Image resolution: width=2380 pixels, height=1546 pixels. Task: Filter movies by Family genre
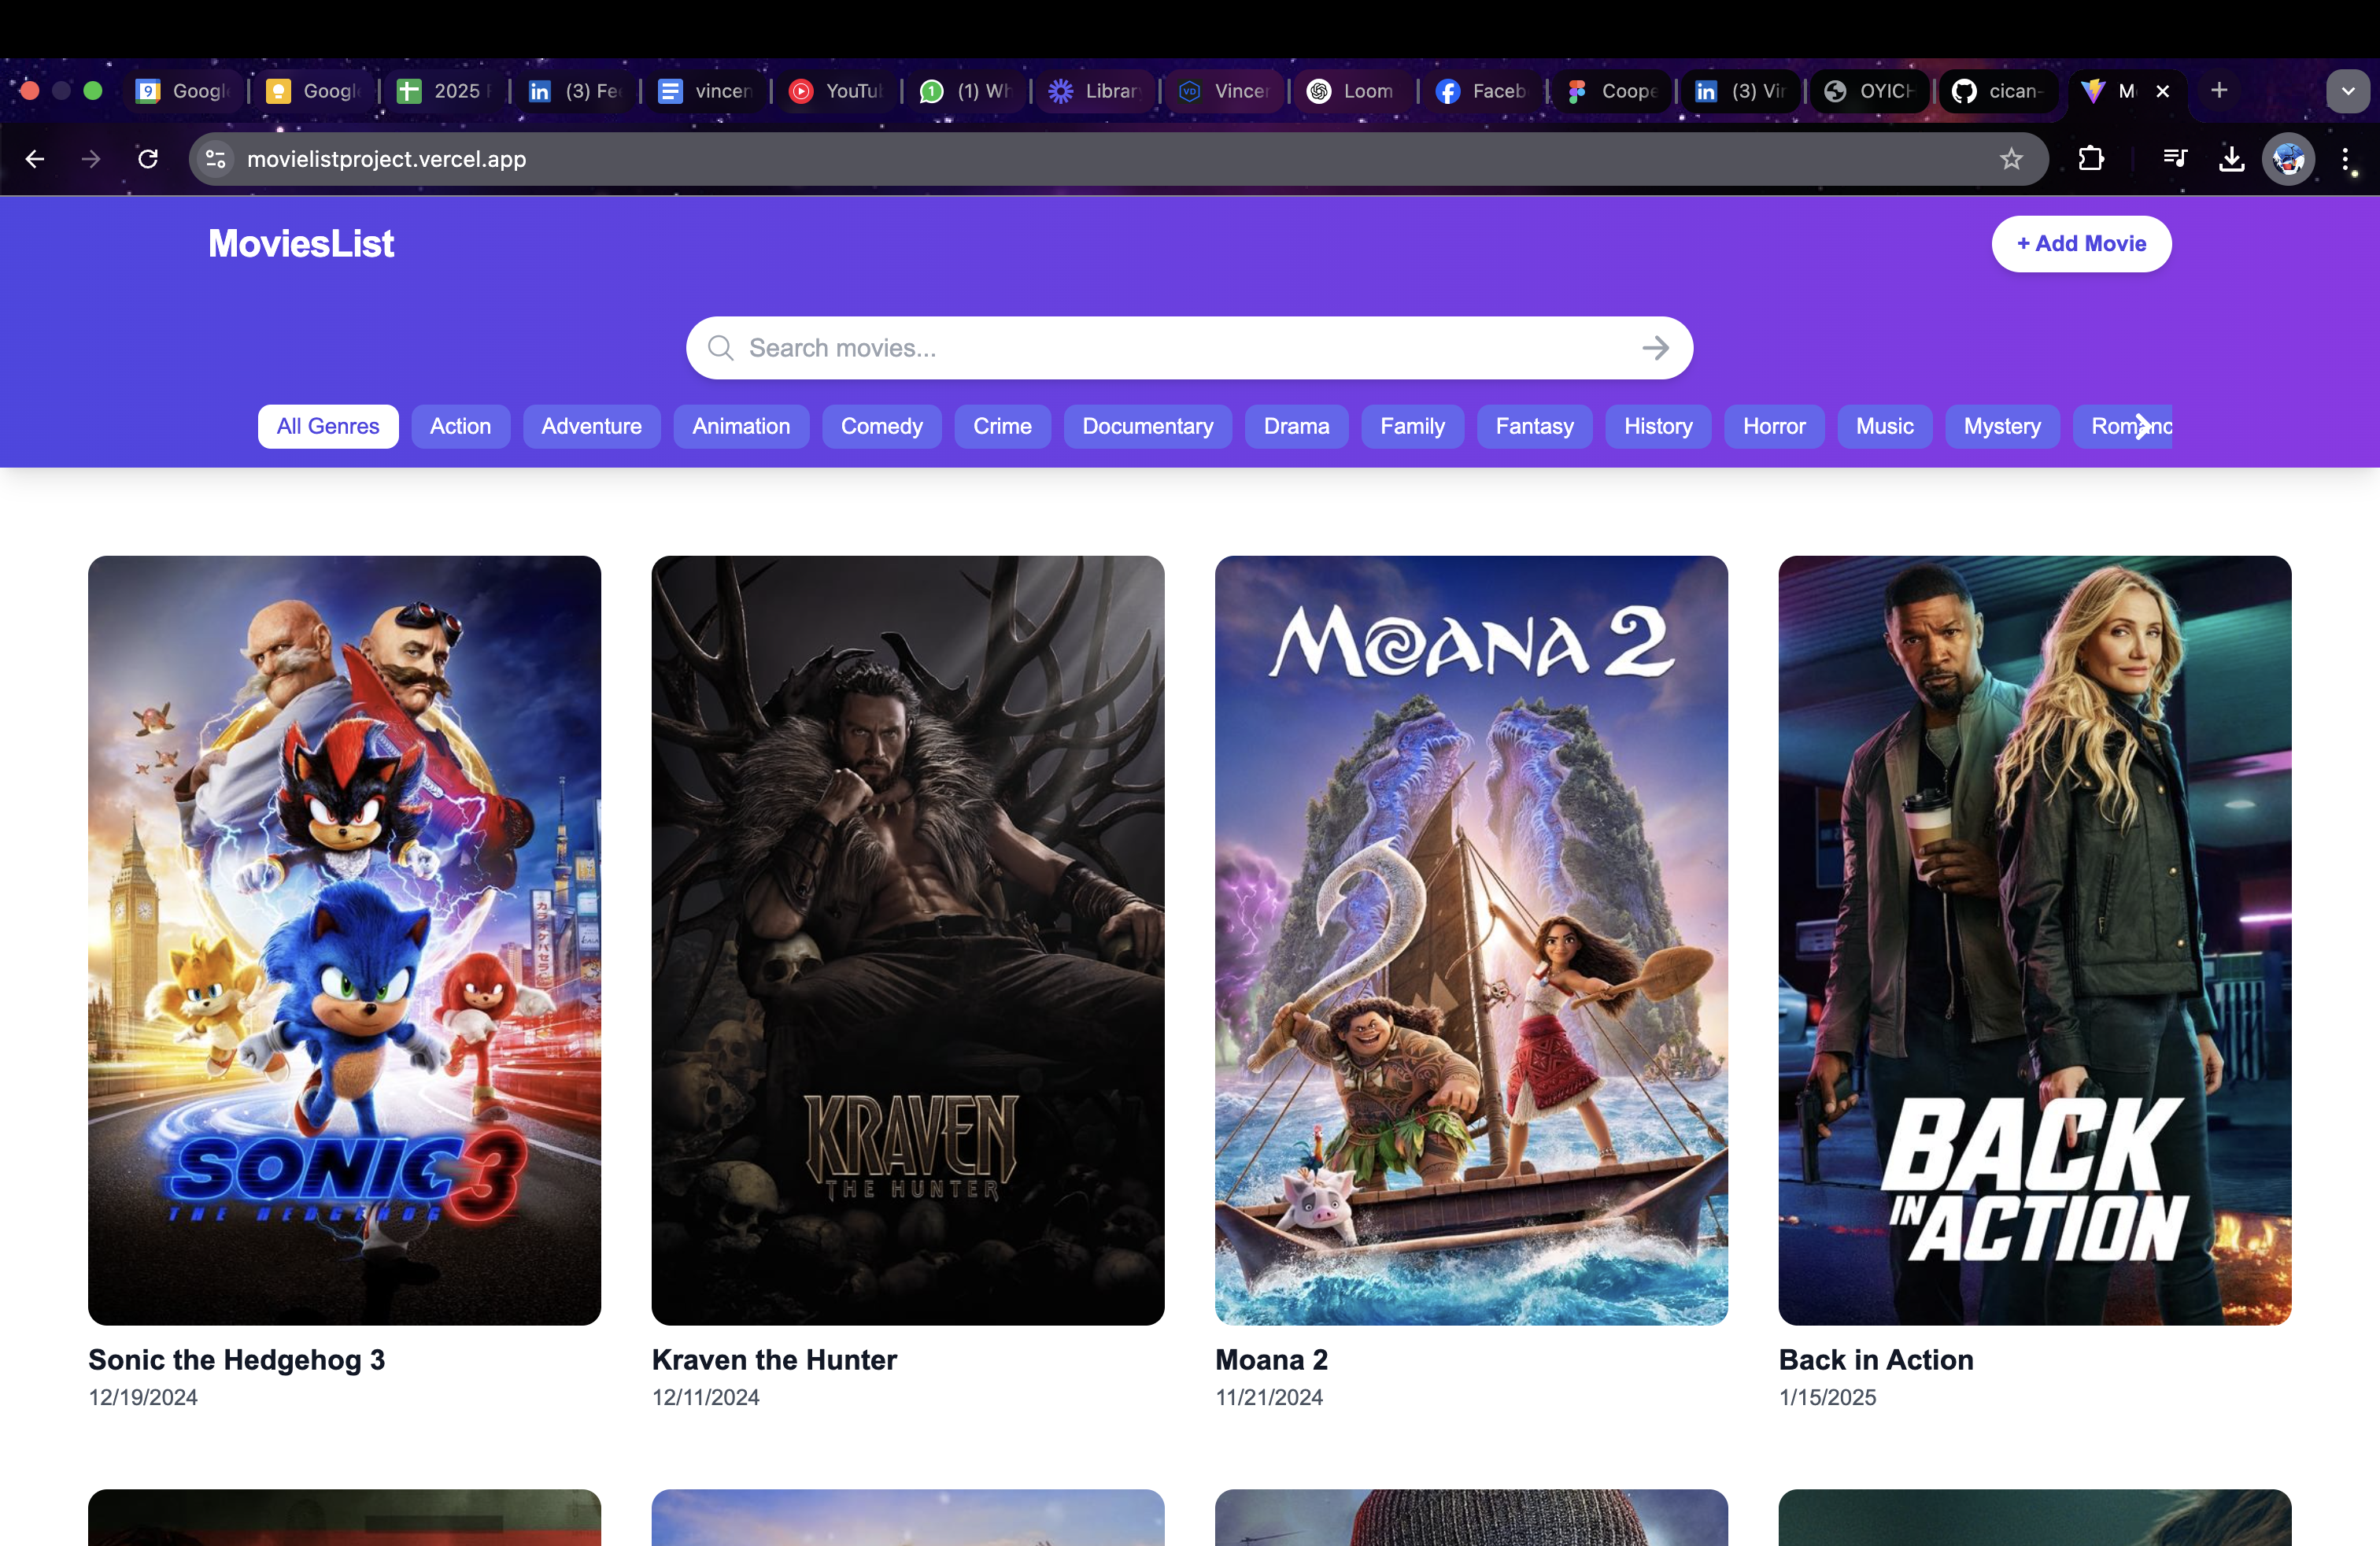click(1412, 426)
